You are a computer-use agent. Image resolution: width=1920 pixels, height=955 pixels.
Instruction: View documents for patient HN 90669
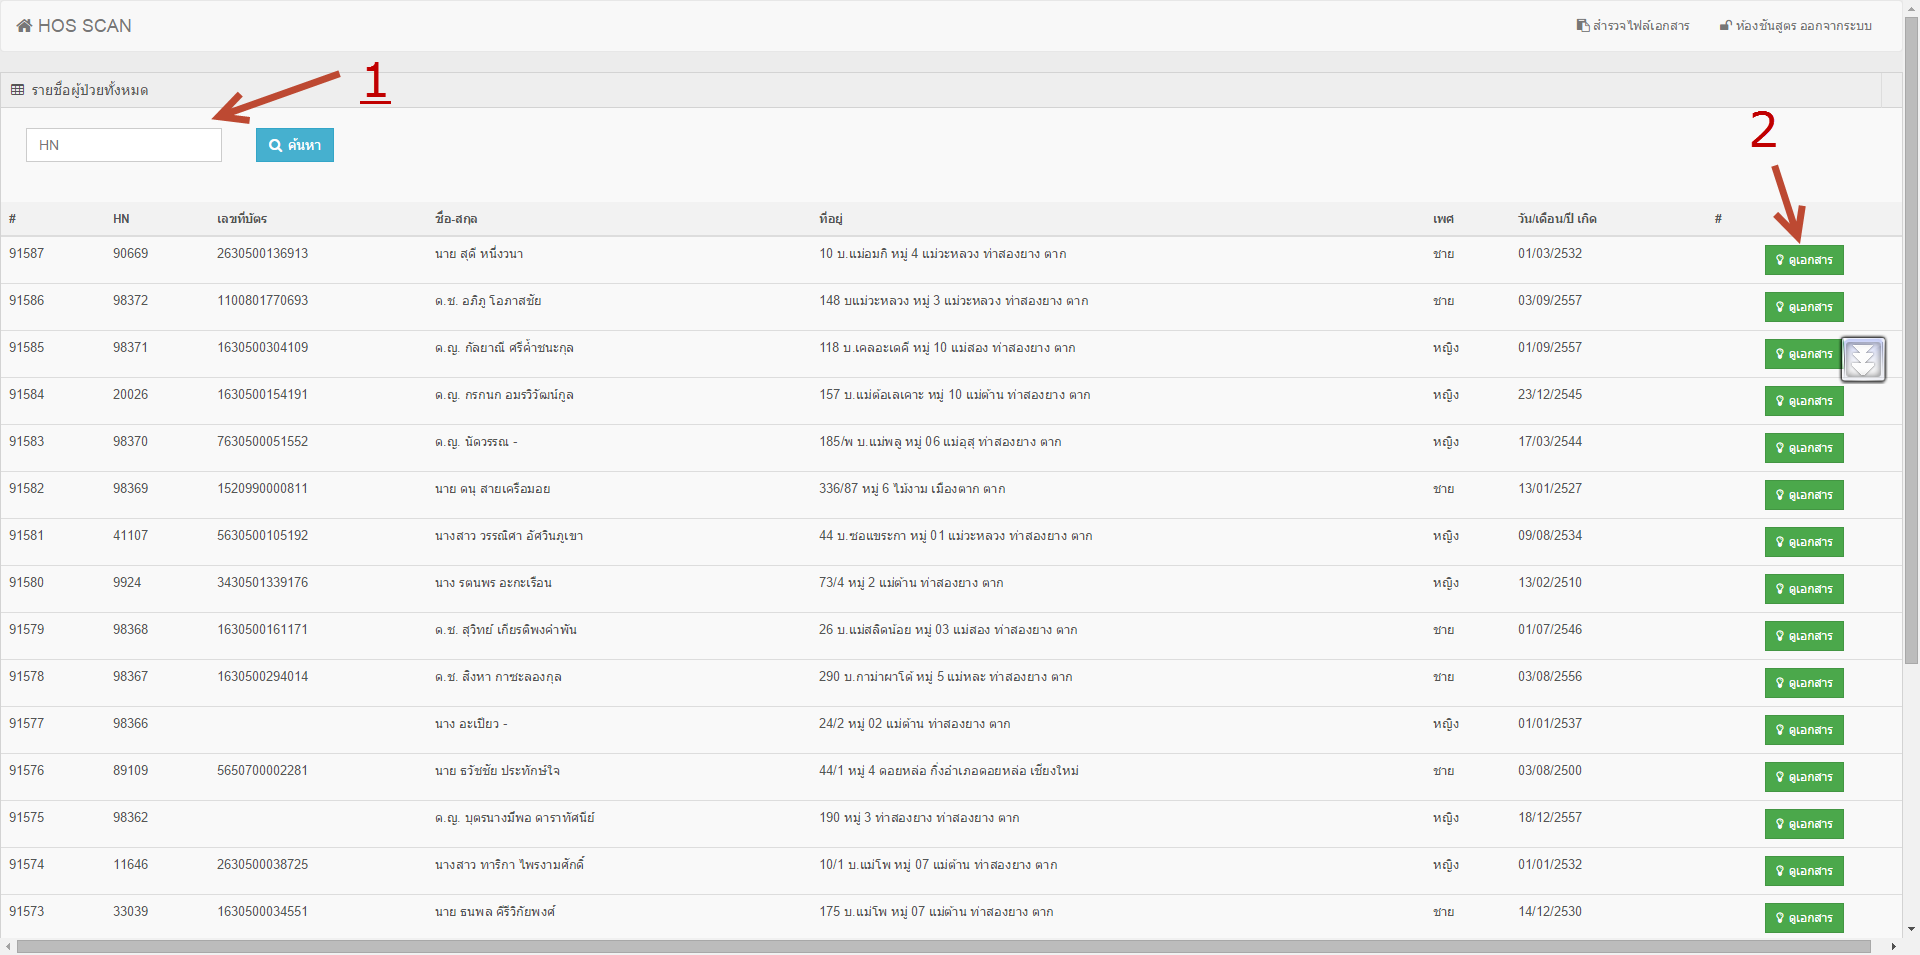pyautogui.click(x=1803, y=260)
